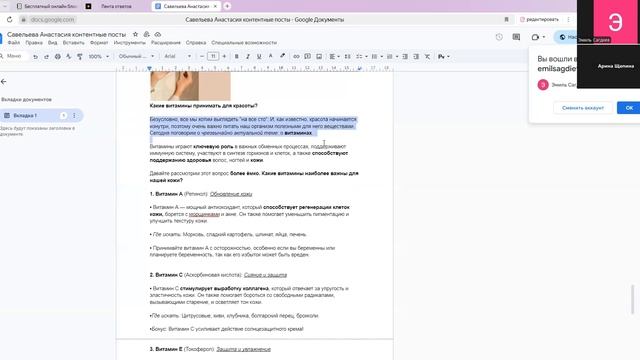The width and height of the screenshot is (640, 360).
Task: Open the Правка menu
Action: pos(34,42)
